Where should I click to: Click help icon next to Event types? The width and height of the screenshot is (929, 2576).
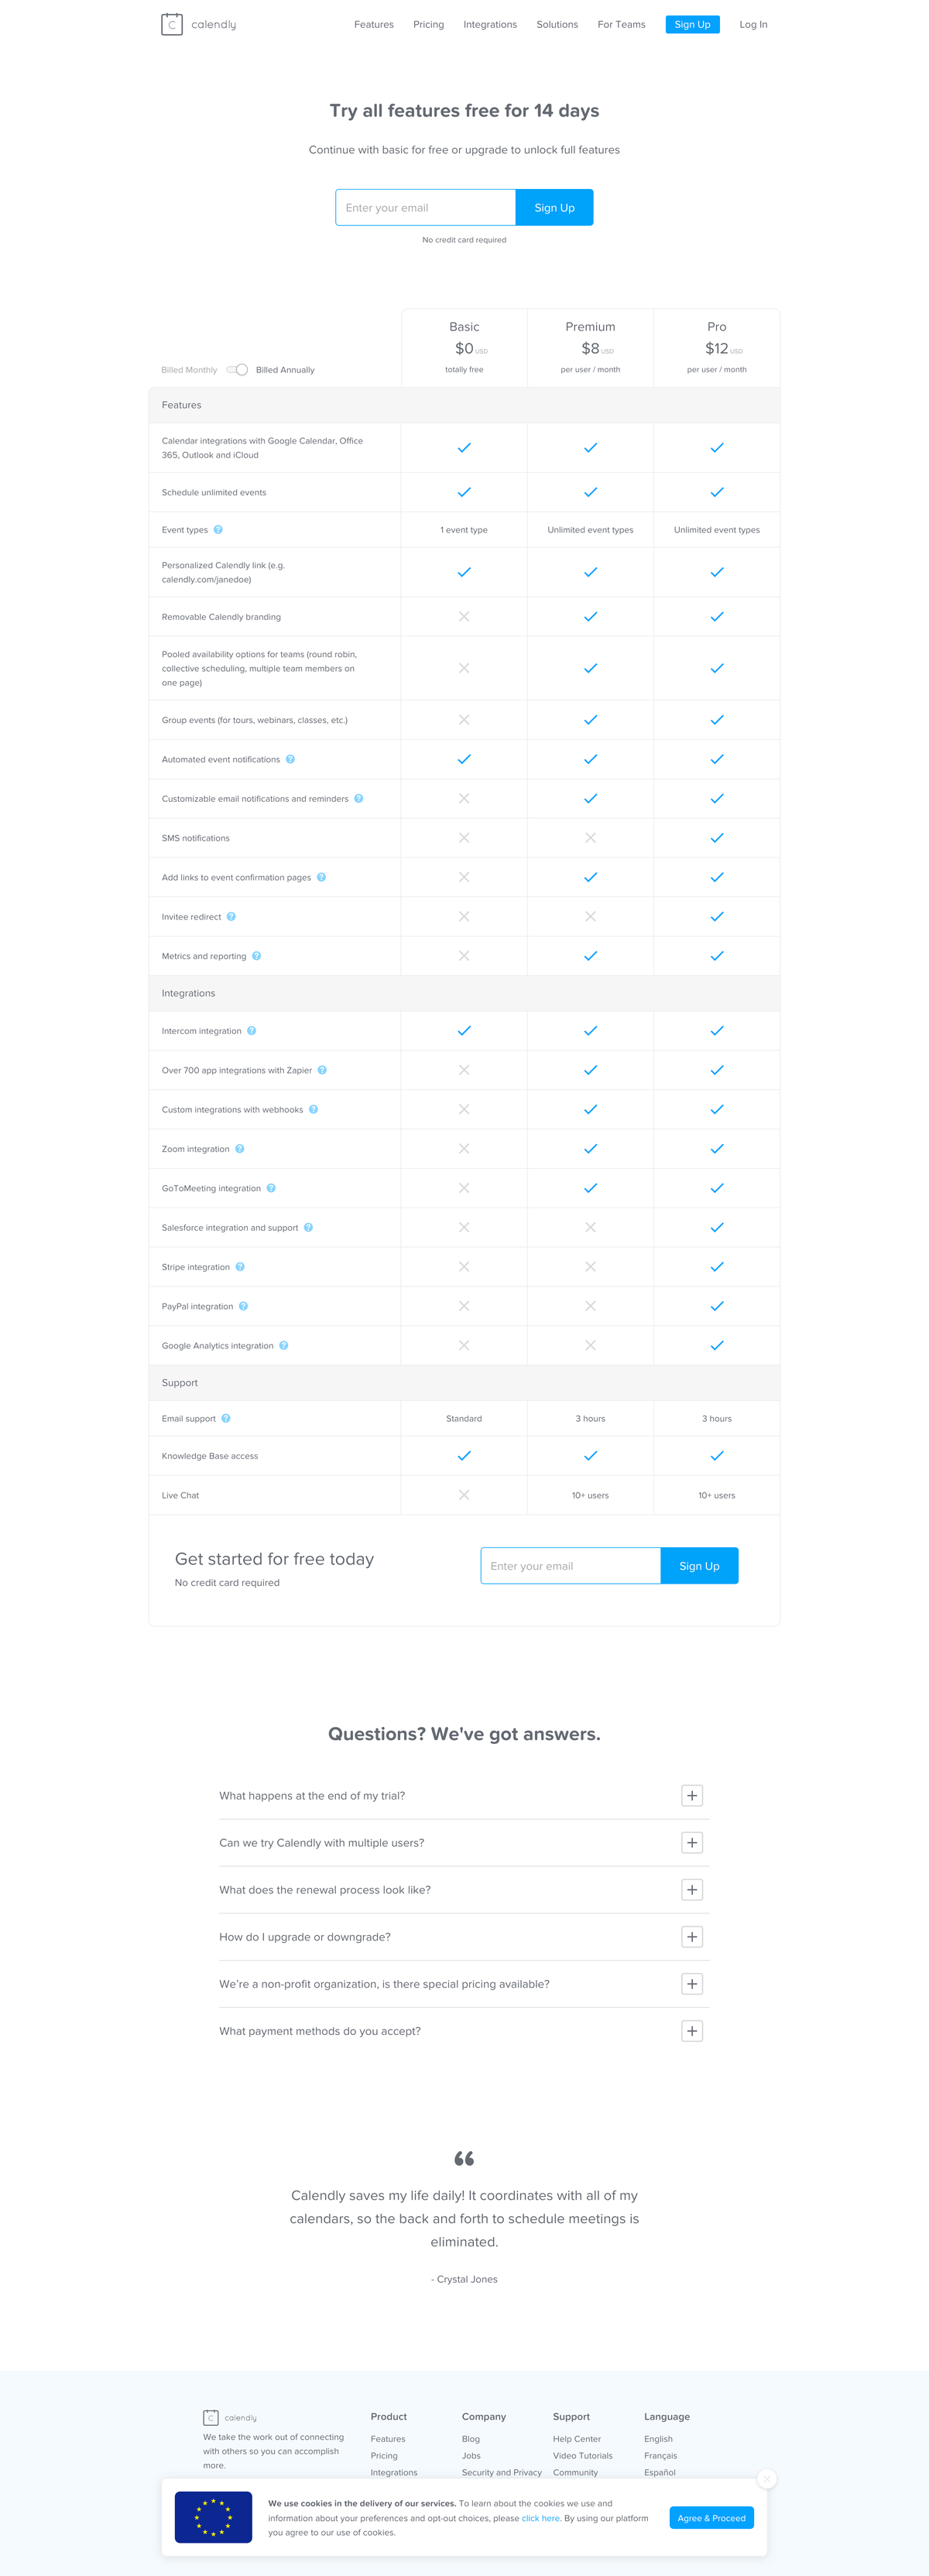coord(218,530)
